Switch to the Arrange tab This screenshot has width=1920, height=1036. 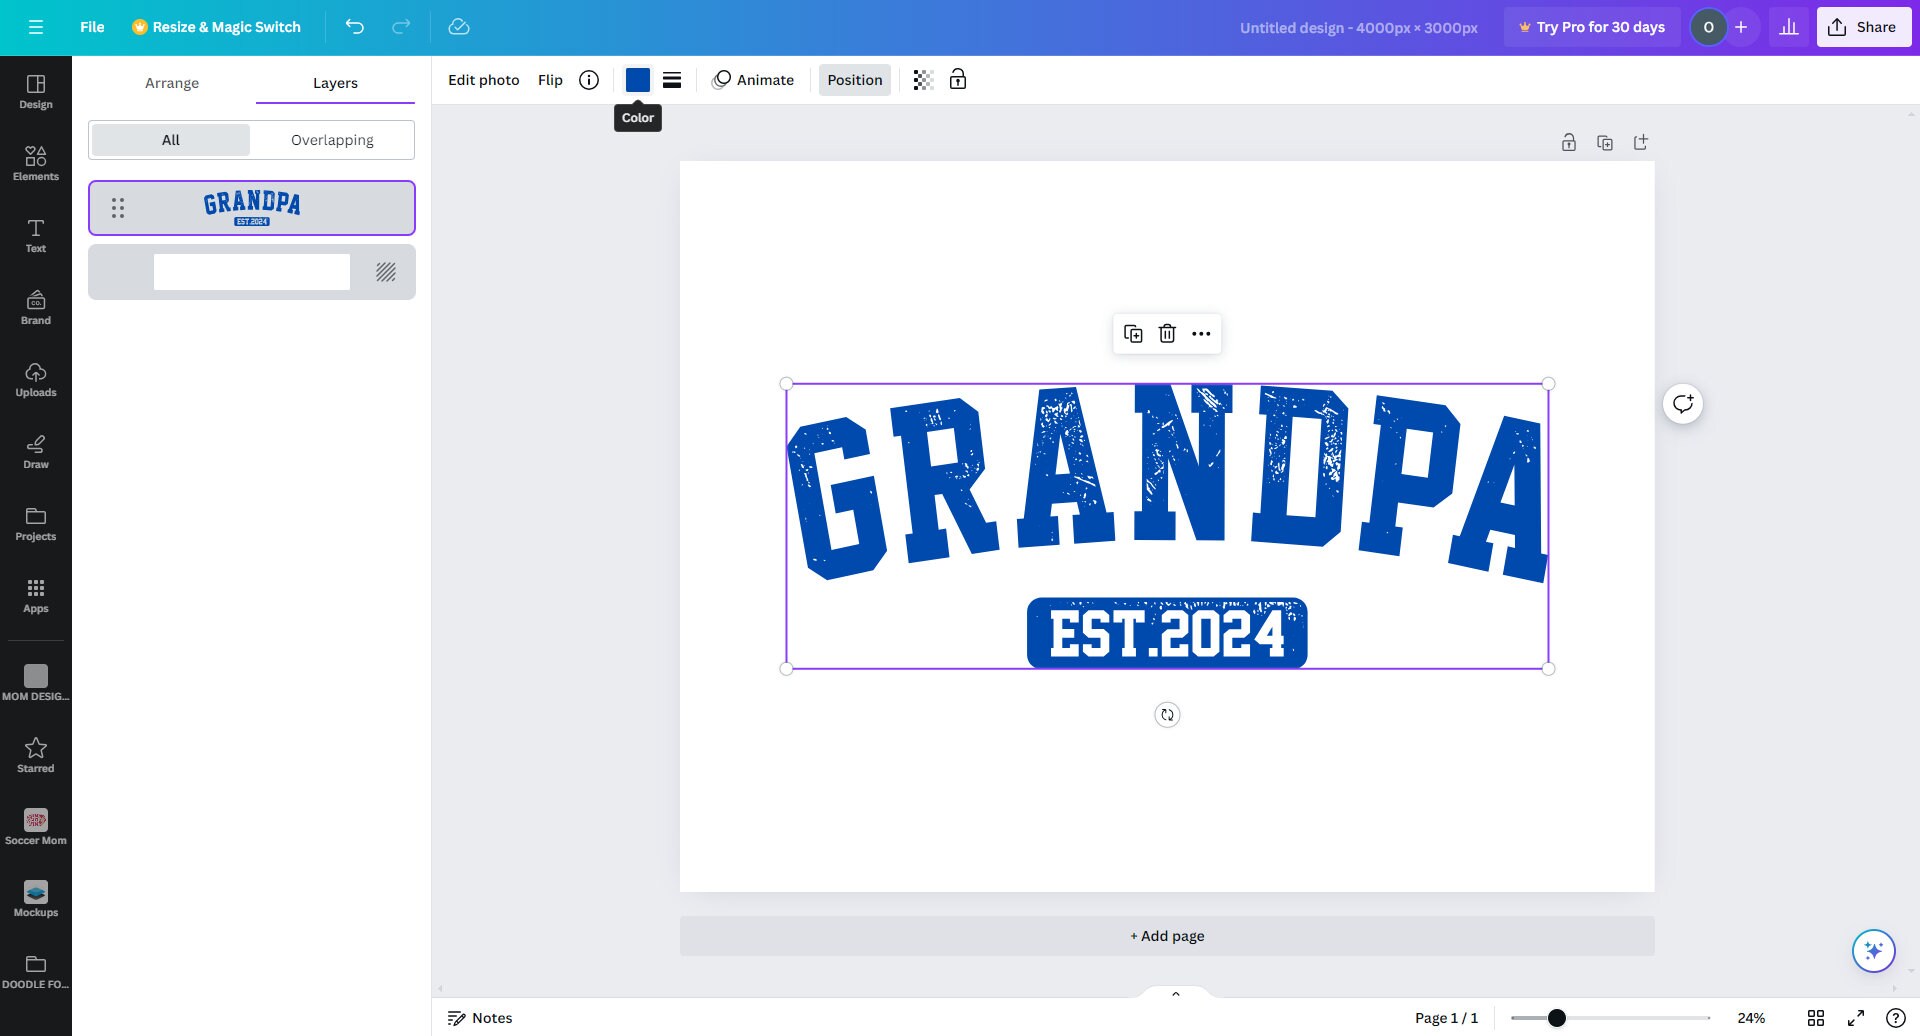pyautogui.click(x=171, y=83)
